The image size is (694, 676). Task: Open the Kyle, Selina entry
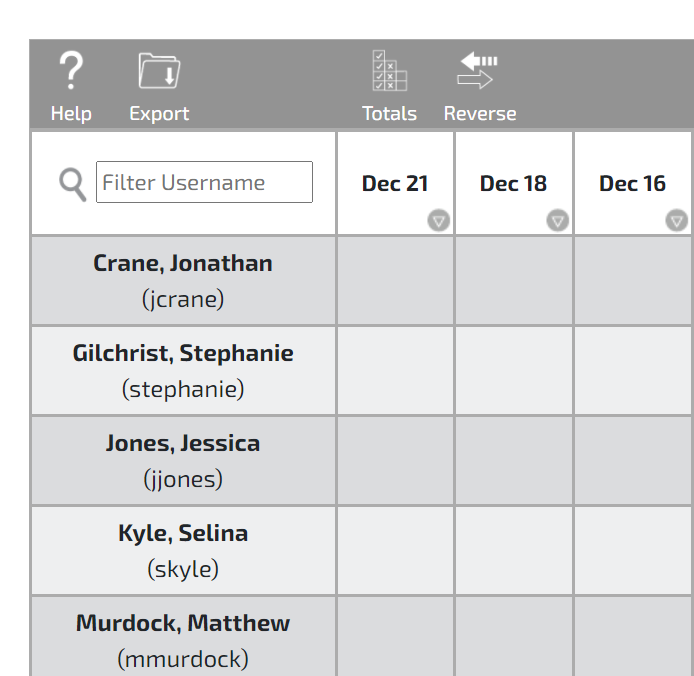pyautogui.click(x=183, y=534)
